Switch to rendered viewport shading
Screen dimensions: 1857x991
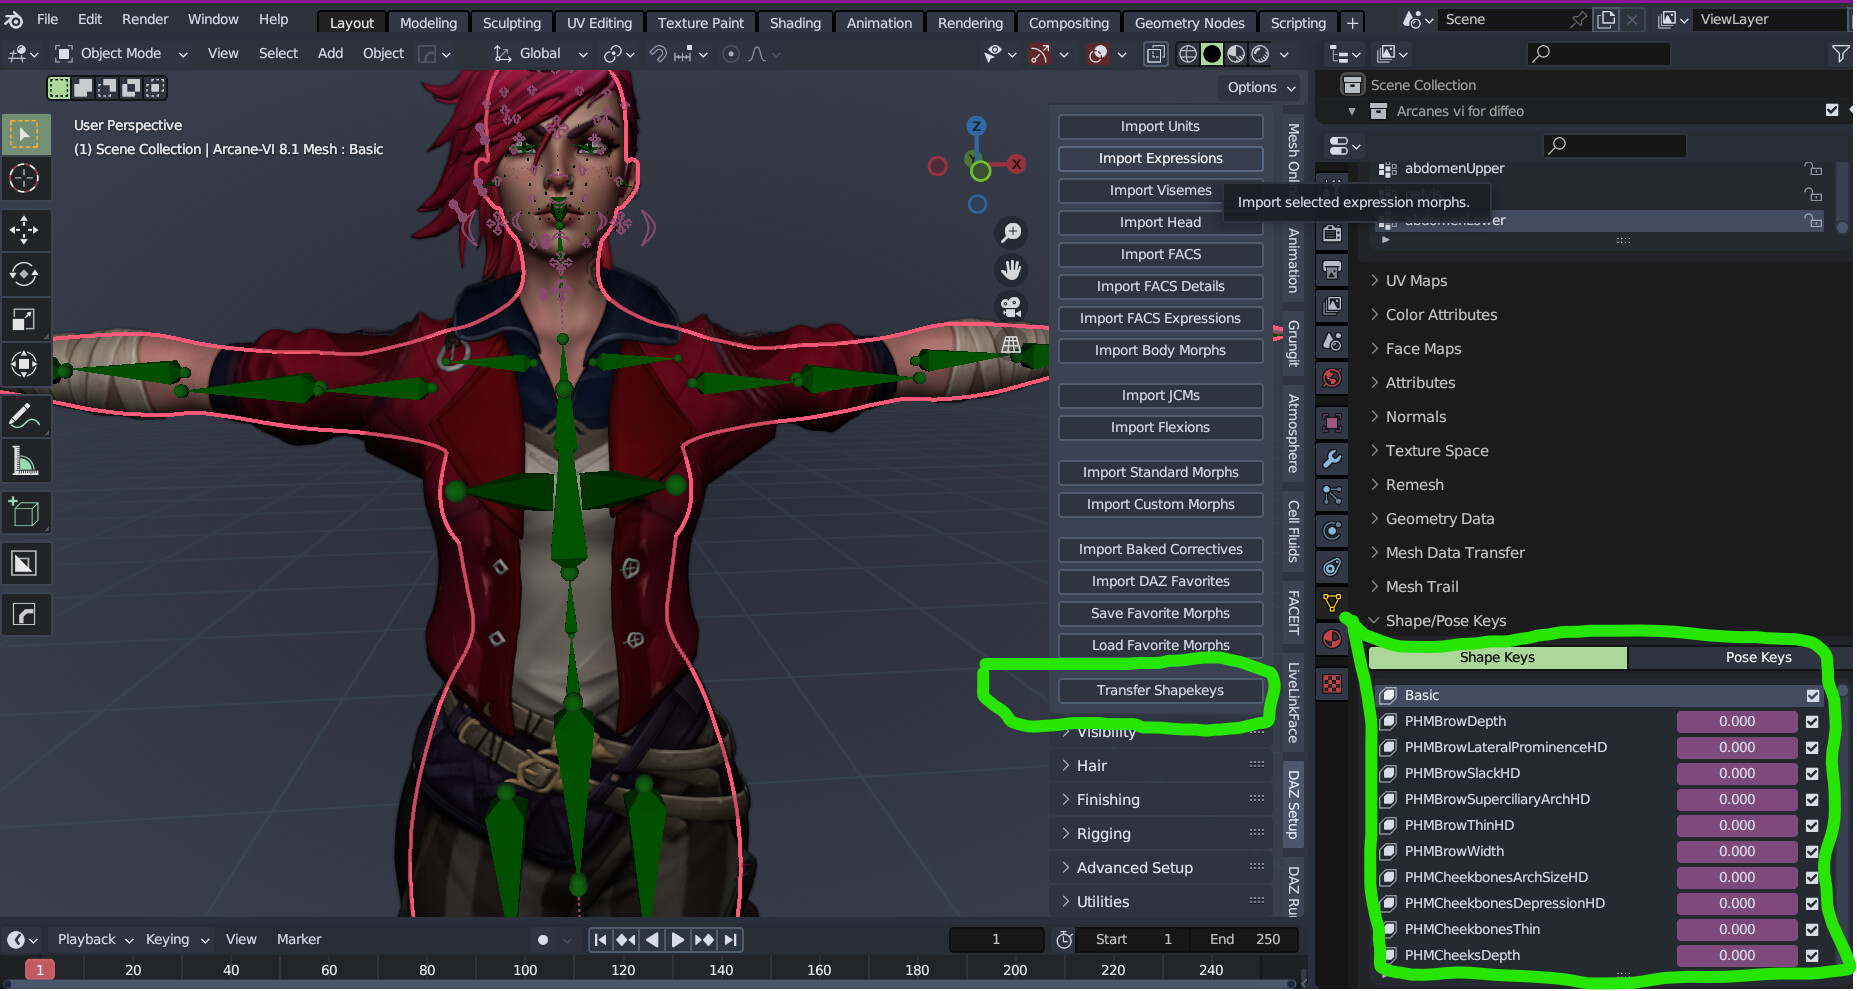coord(1261,54)
